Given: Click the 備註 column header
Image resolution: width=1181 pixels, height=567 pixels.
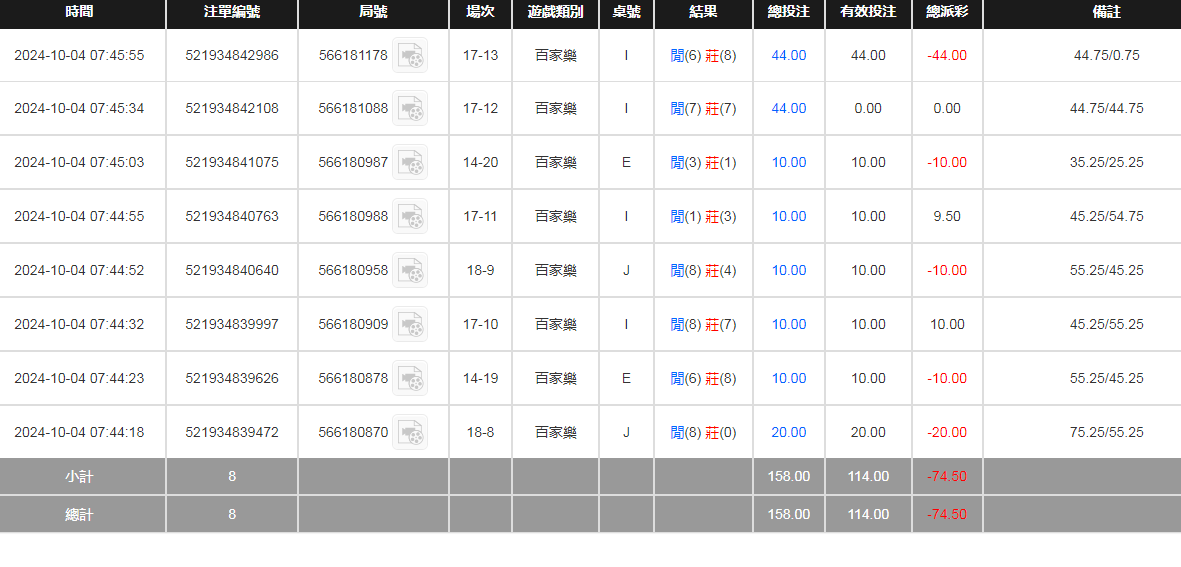Looking at the screenshot, I should 1106,12.
